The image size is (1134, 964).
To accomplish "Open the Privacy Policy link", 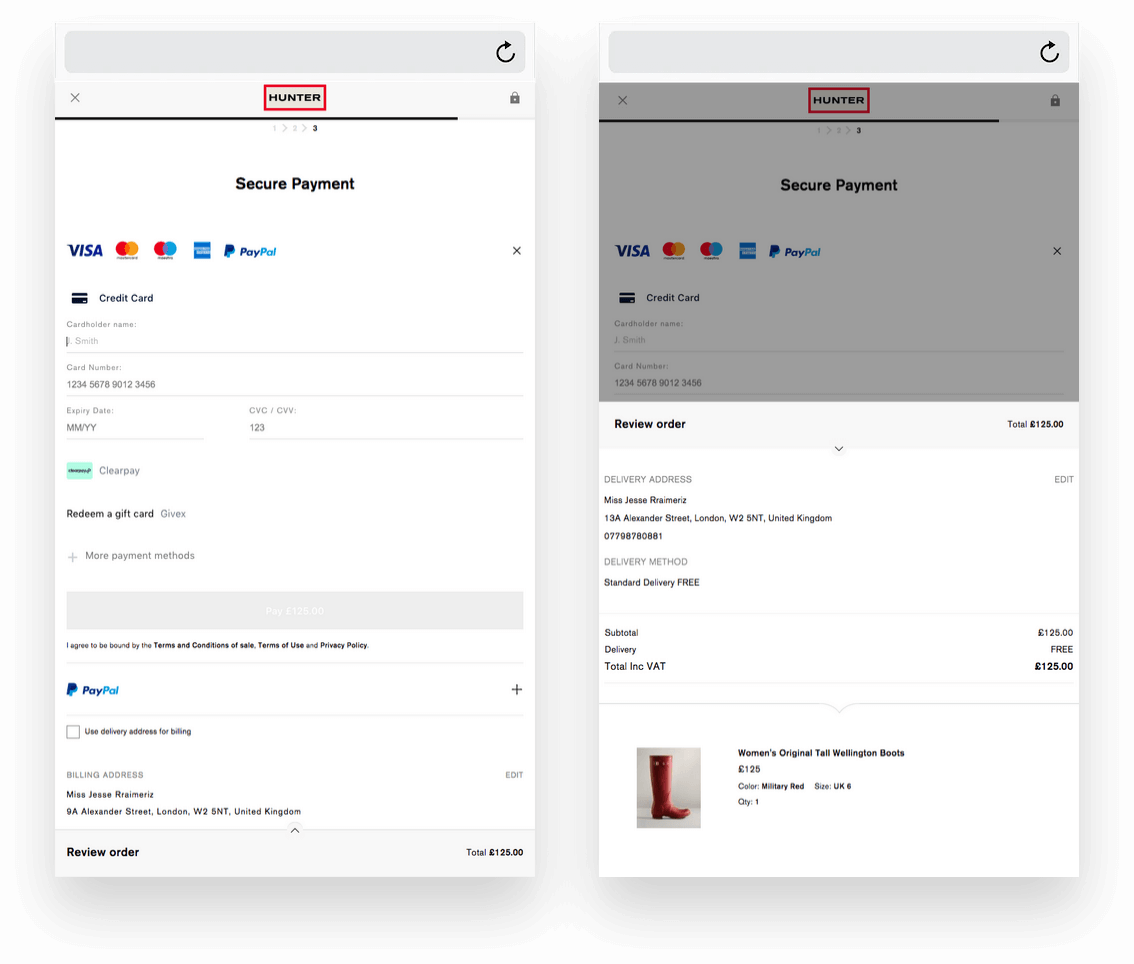I will pyautogui.click(x=343, y=646).
